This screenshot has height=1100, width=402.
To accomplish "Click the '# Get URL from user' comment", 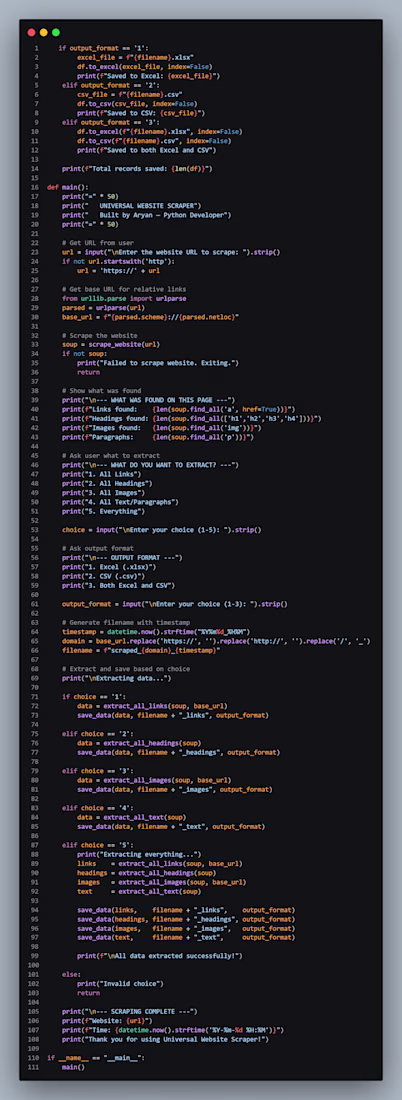I will (x=96, y=243).
